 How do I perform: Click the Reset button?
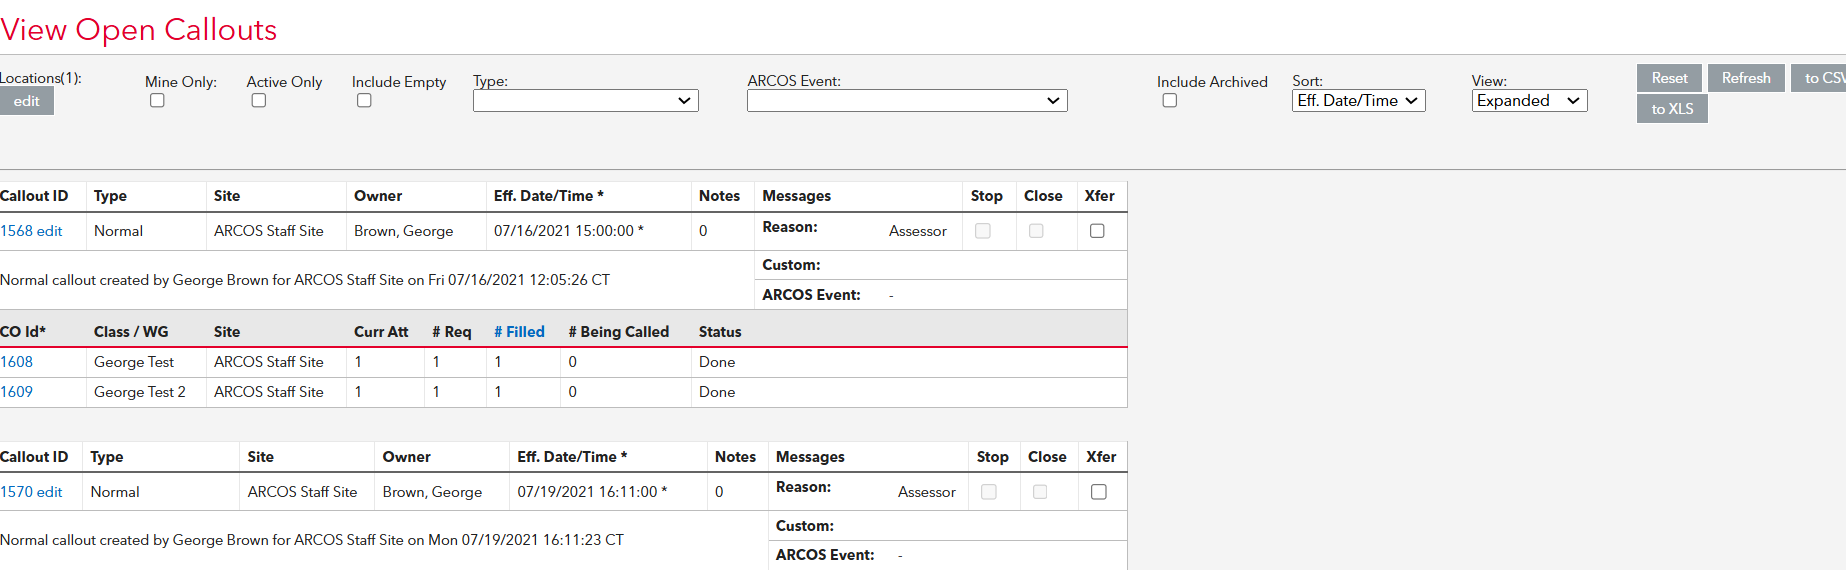click(x=1668, y=78)
